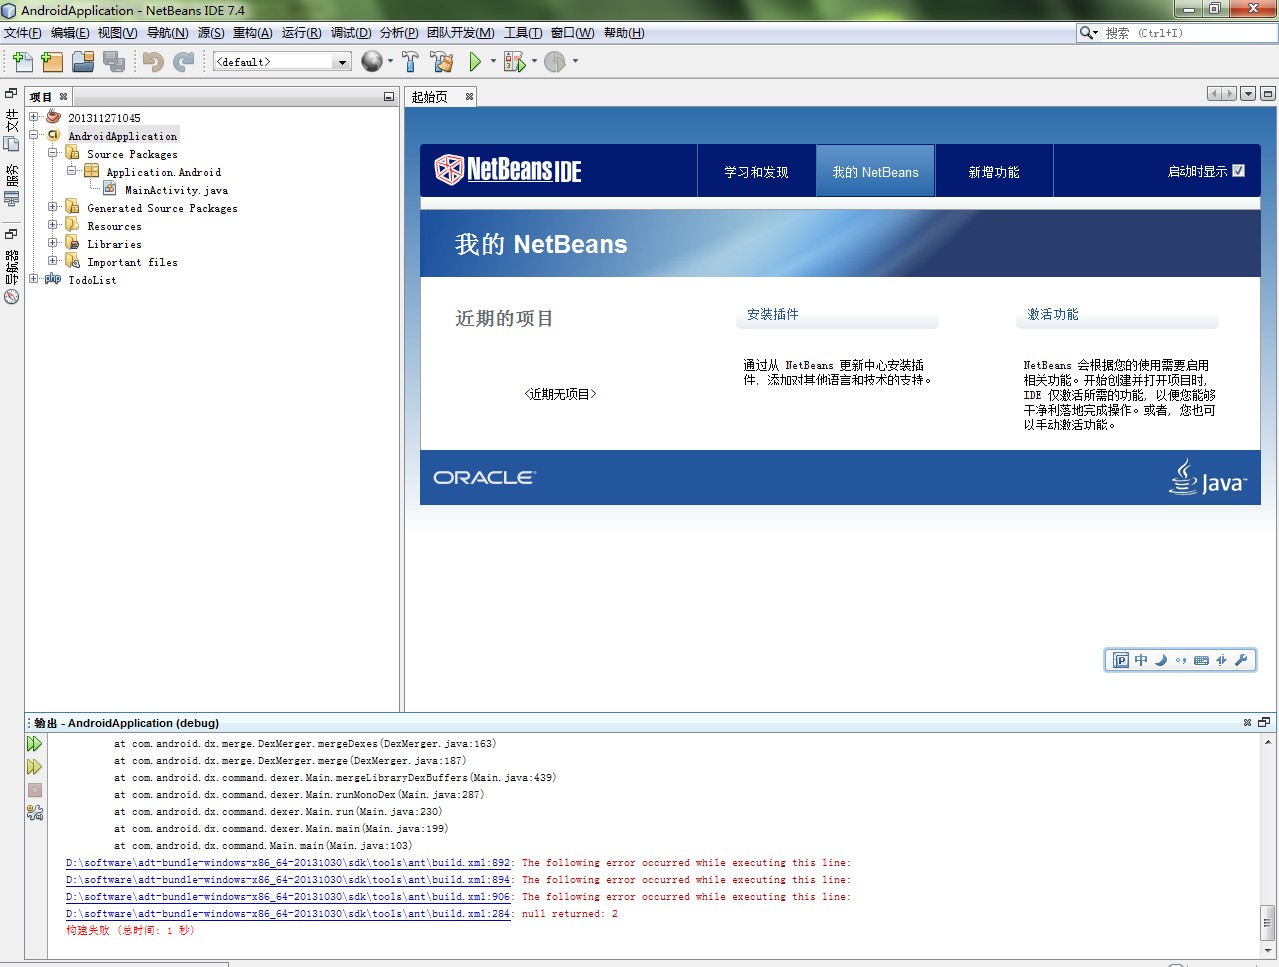Open the 服务 (Services) sidebar panel
1279x967 pixels.
(12, 184)
